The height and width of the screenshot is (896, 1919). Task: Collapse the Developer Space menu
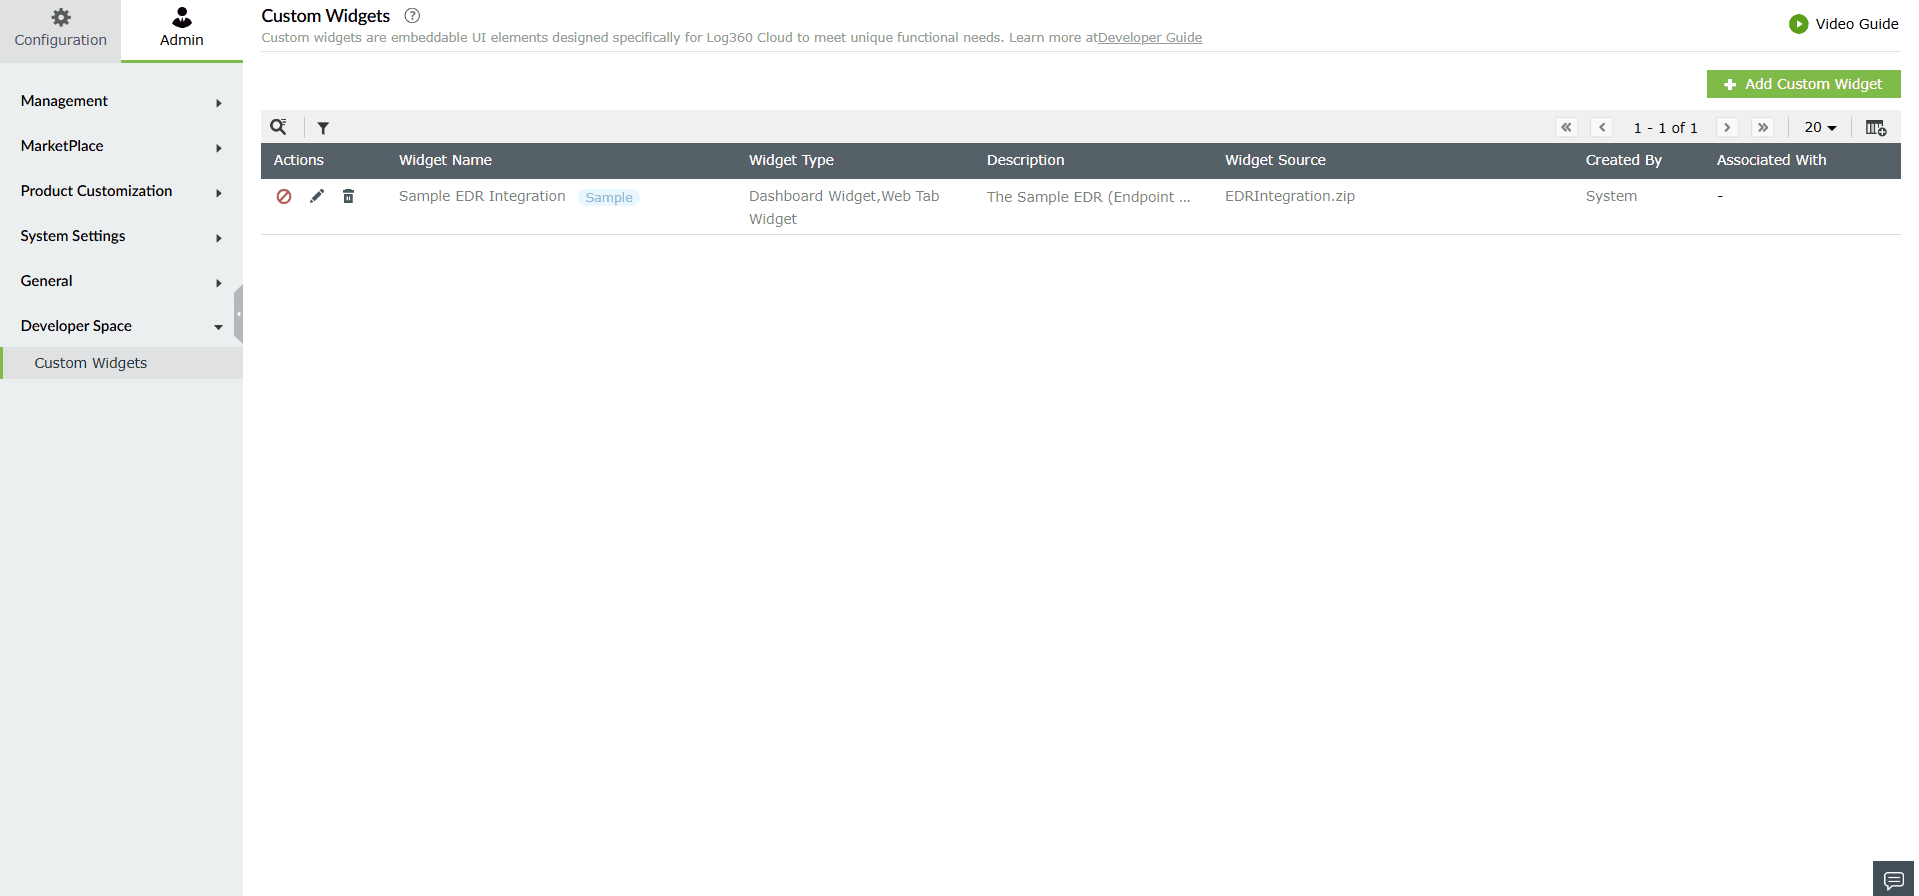121,326
